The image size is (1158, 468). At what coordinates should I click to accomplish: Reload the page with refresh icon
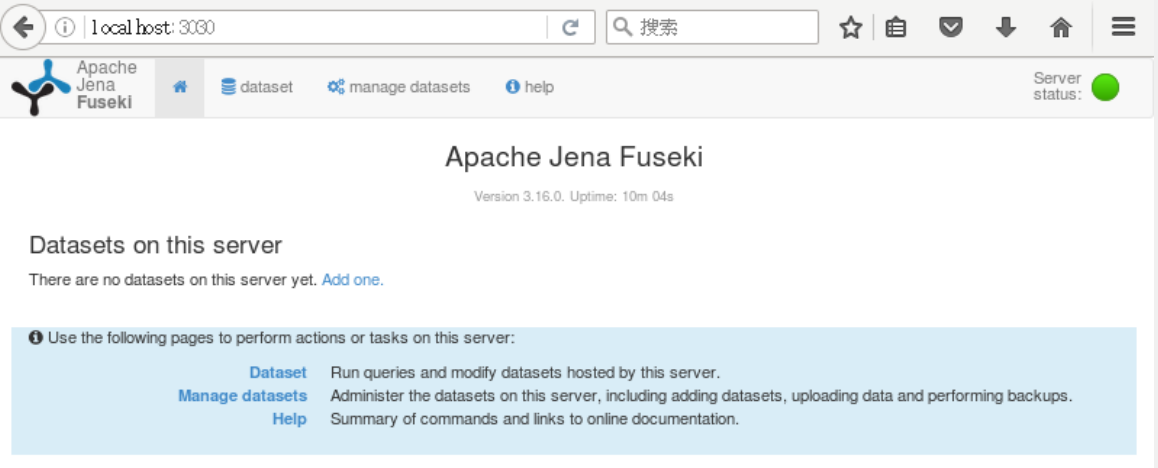(x=569, y=28)
